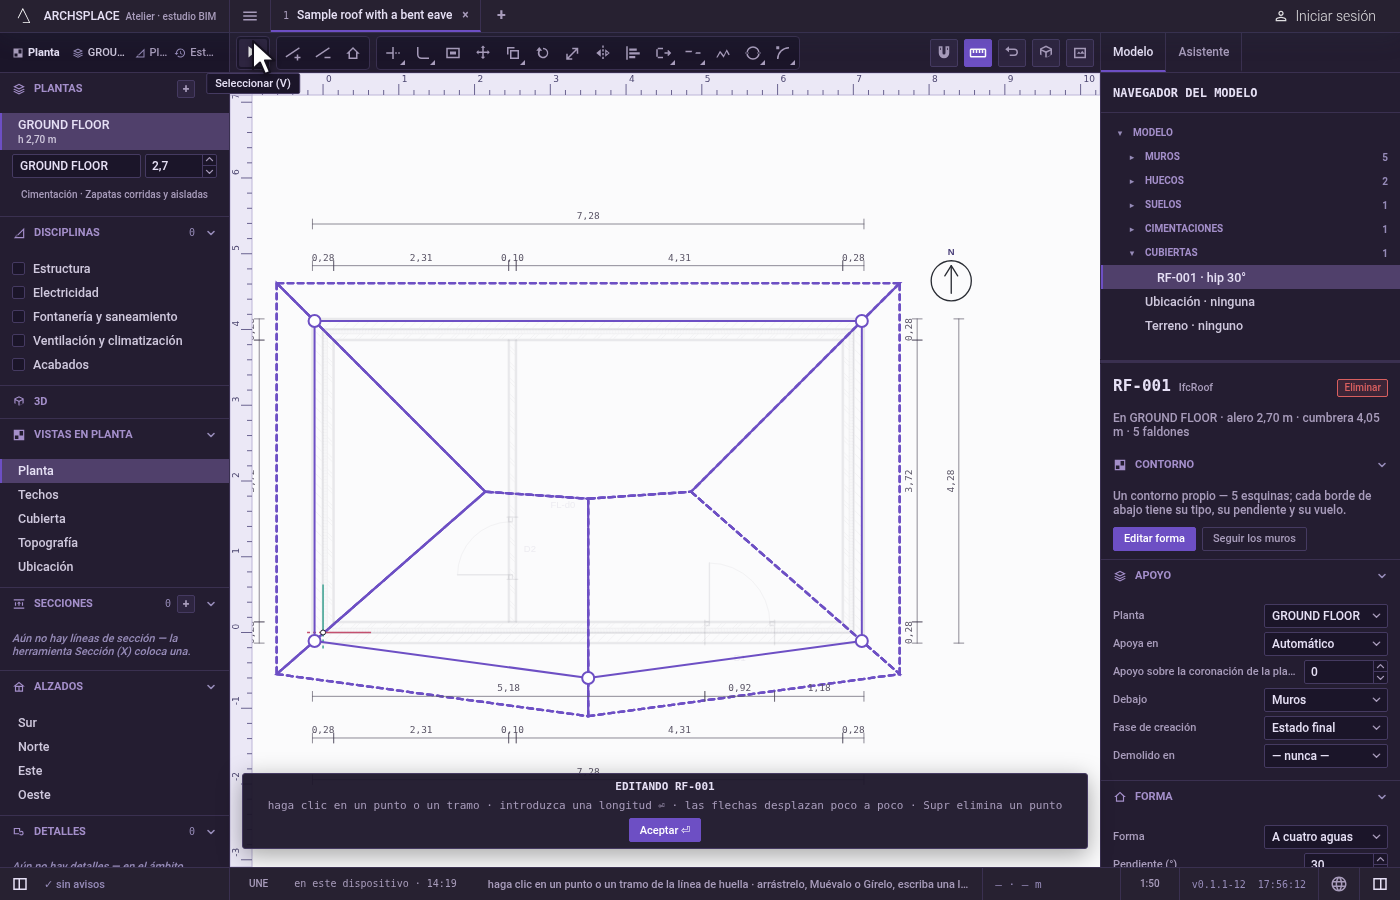Open the Techos plan view
This screenshot has width=1400, height=900.
pos(38,495)
